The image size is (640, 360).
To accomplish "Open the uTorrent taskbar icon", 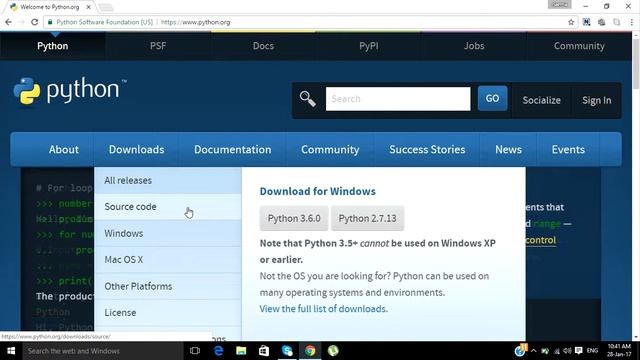I will [x=333, y=351].
